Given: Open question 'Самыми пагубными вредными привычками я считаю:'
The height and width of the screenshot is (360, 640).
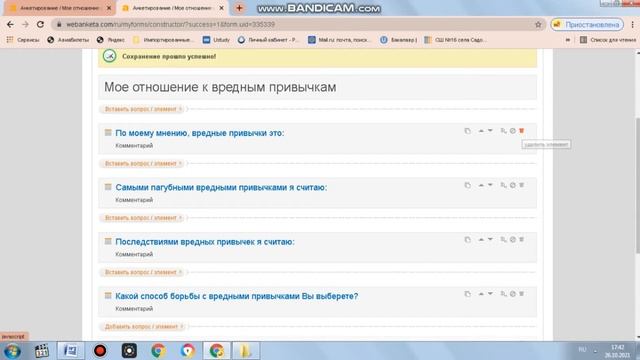Looking at the screenshot, I should click(221, 187).
